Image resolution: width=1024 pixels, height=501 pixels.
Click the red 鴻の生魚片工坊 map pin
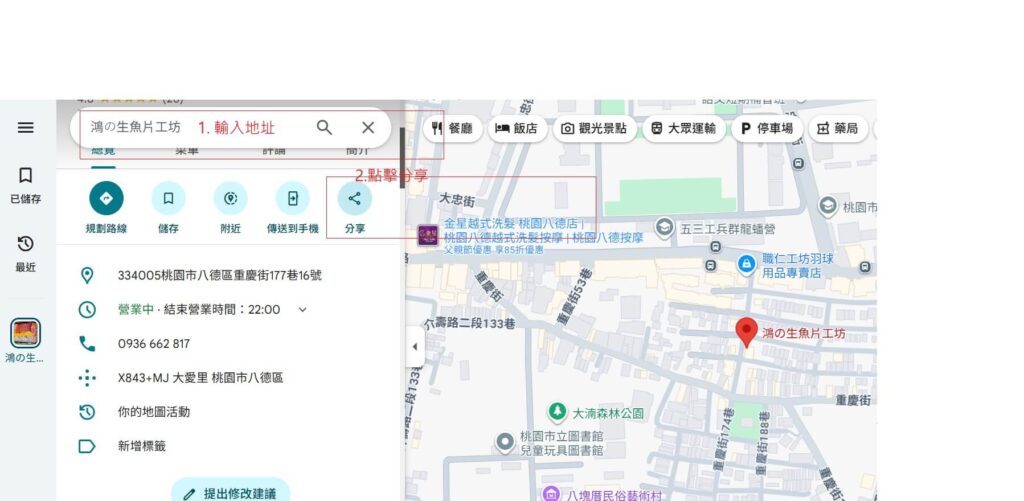pos(746,332)
